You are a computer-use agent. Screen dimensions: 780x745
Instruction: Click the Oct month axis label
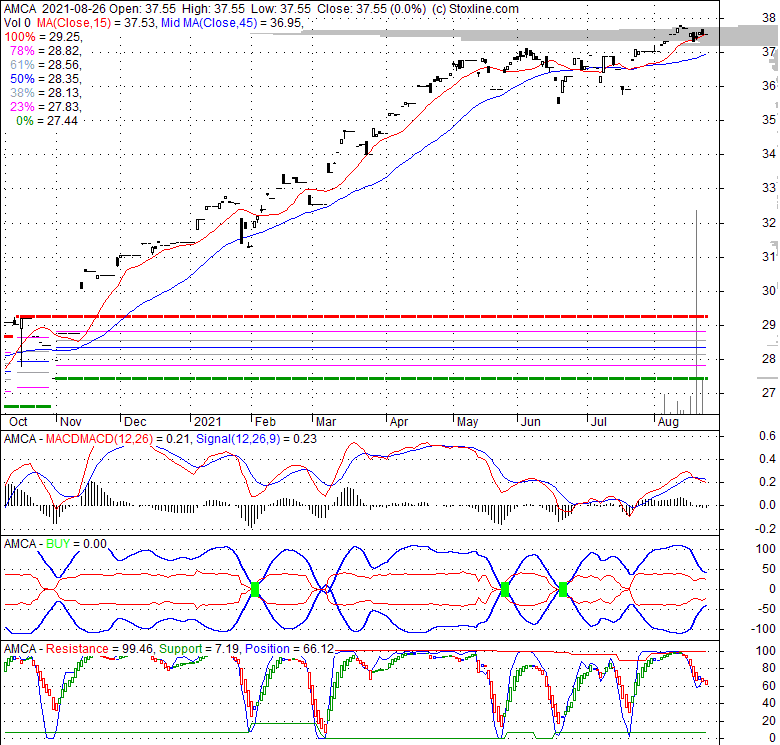click(x=18, y=422)
